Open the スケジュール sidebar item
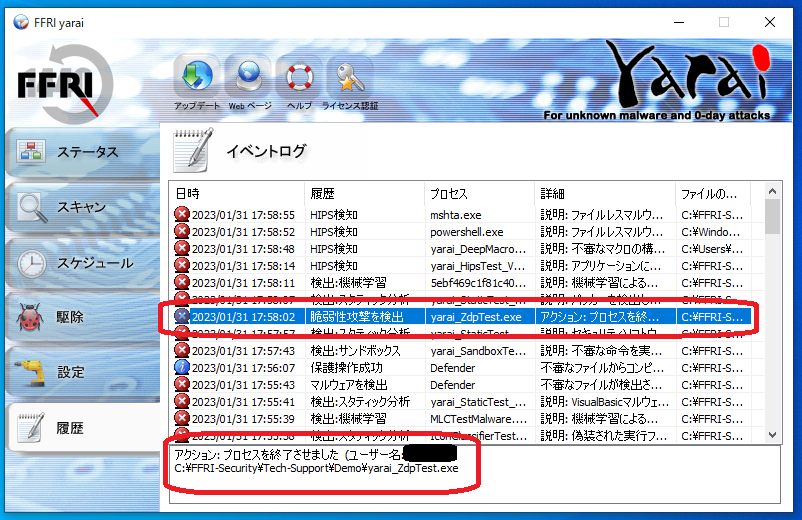 pos(83,263)
